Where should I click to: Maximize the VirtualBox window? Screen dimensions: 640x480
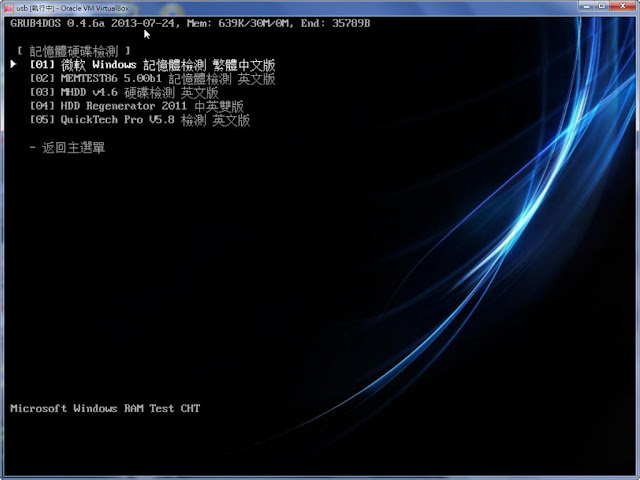[x=602, y=6]
